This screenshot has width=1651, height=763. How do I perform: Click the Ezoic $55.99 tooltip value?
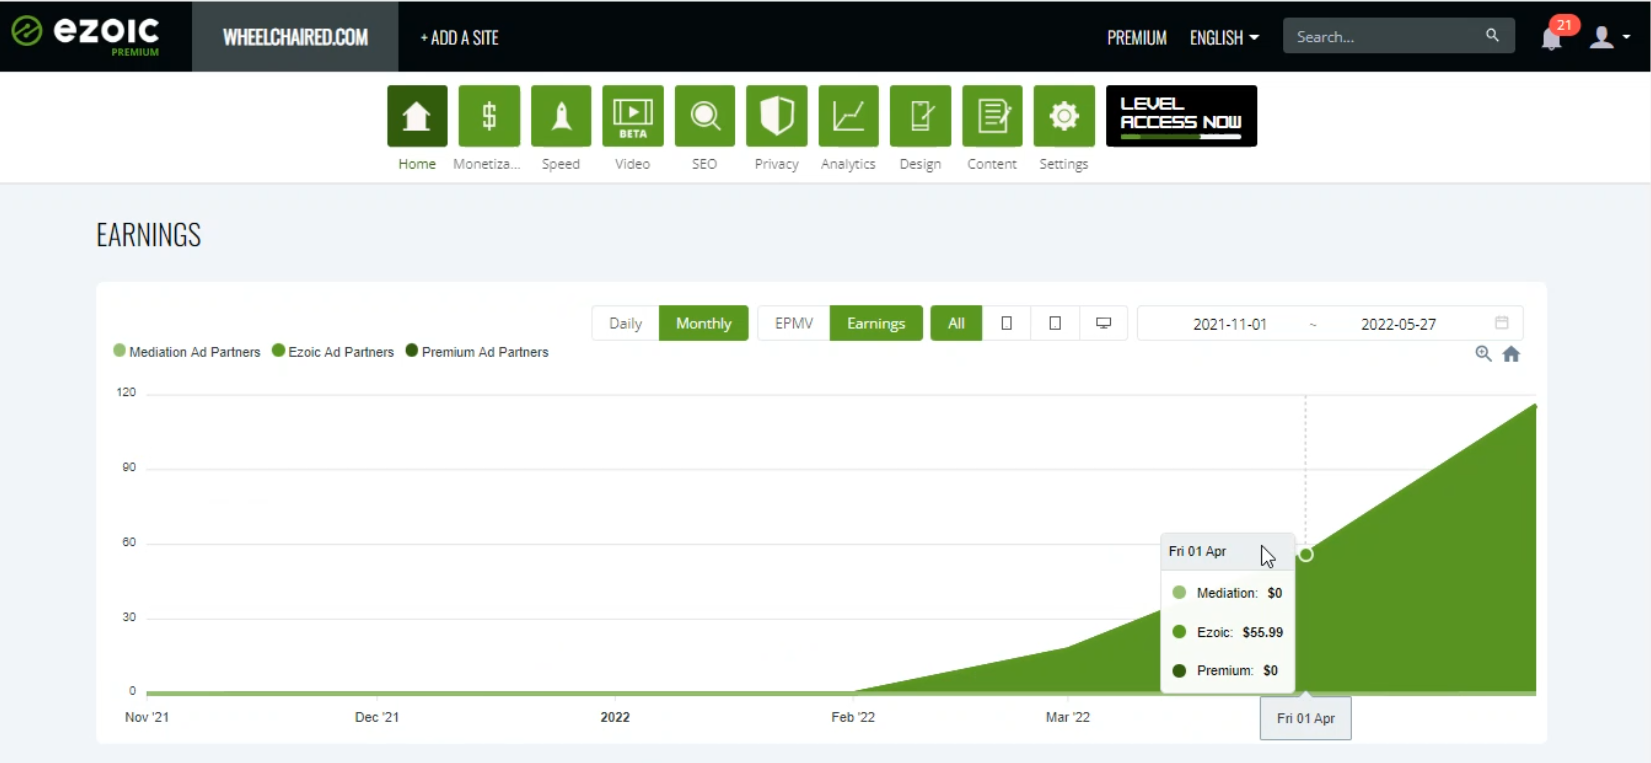pos(1263,632)
